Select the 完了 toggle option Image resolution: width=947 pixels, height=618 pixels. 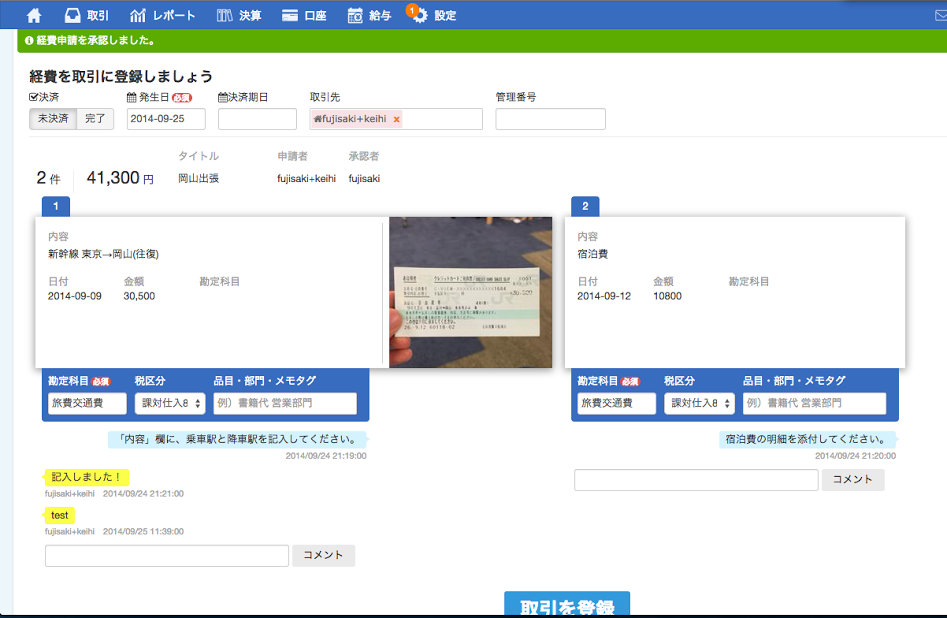point(95,119)
